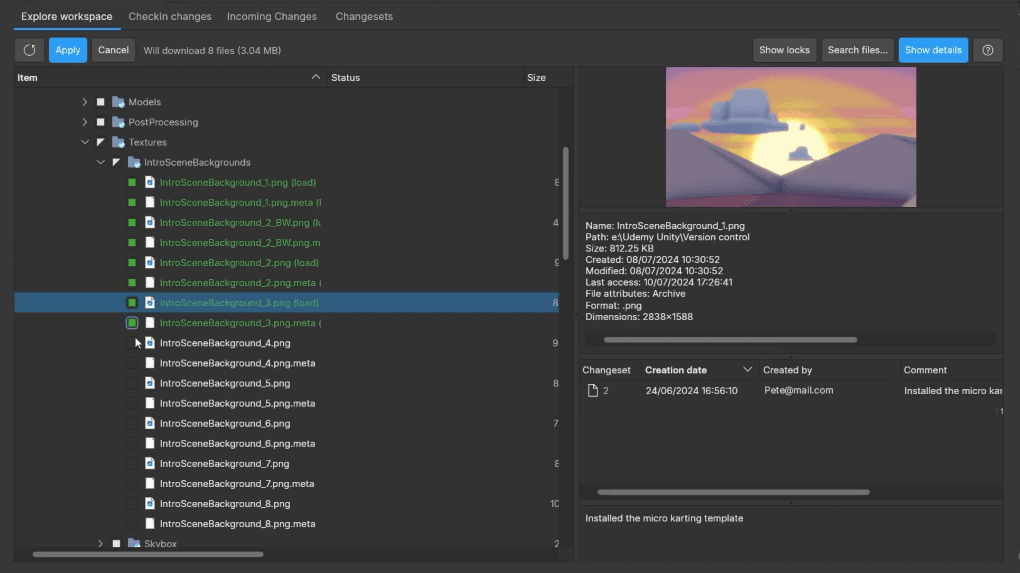1020x573 pixels.
Task: Open the help question mark icon
Action: 987,50
